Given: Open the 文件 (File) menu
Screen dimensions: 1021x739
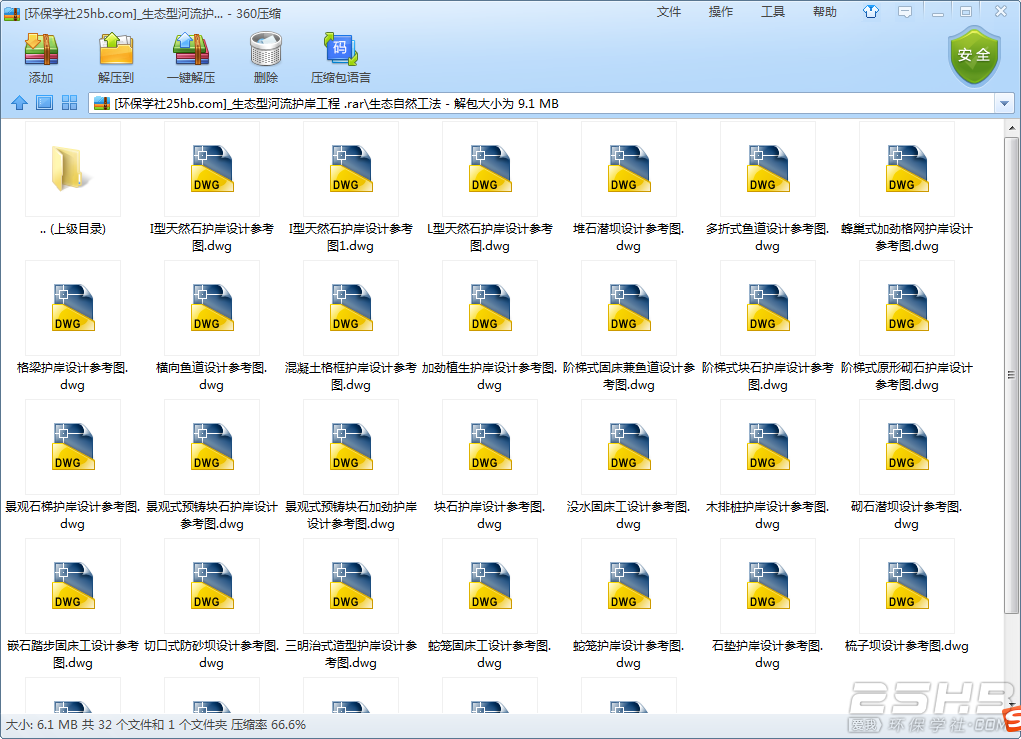Looking at the screenshot, I should coord(669,12).
